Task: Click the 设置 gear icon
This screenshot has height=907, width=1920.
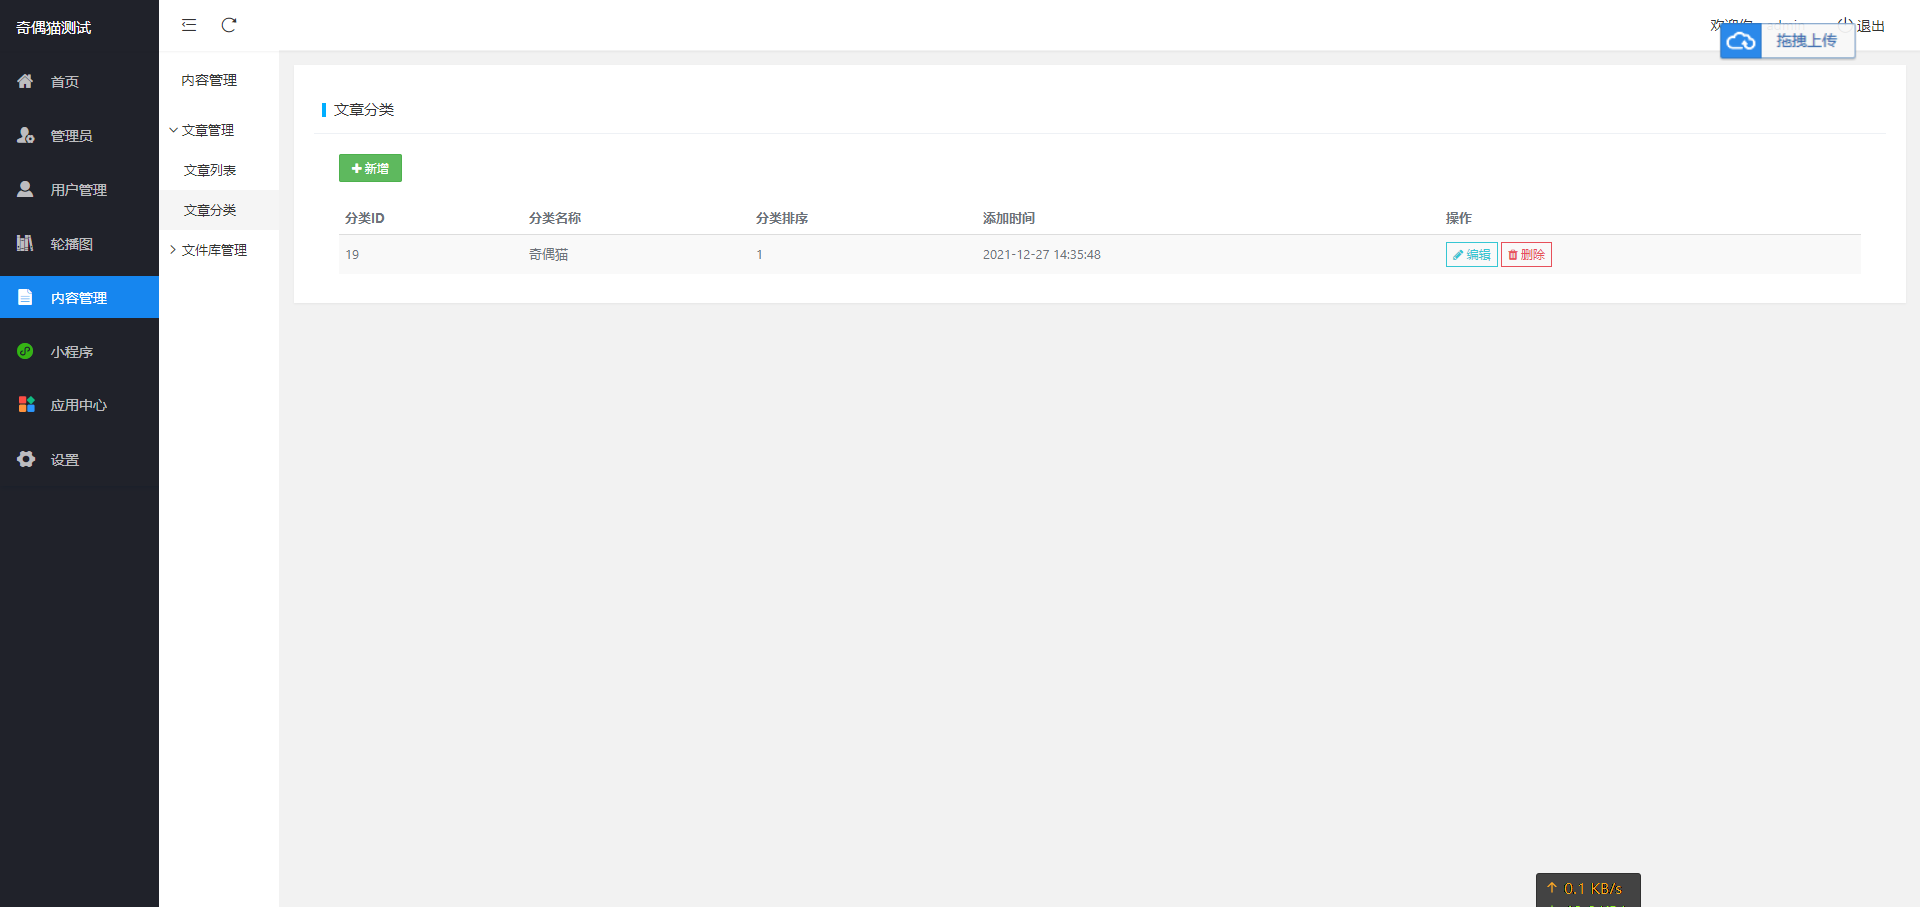Action: pos(26,459)
